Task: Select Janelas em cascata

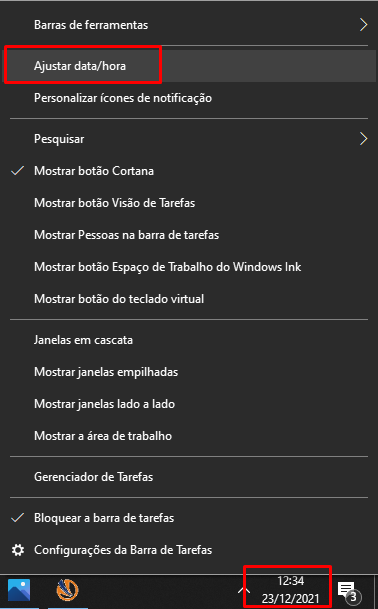Action: point(189,340)
